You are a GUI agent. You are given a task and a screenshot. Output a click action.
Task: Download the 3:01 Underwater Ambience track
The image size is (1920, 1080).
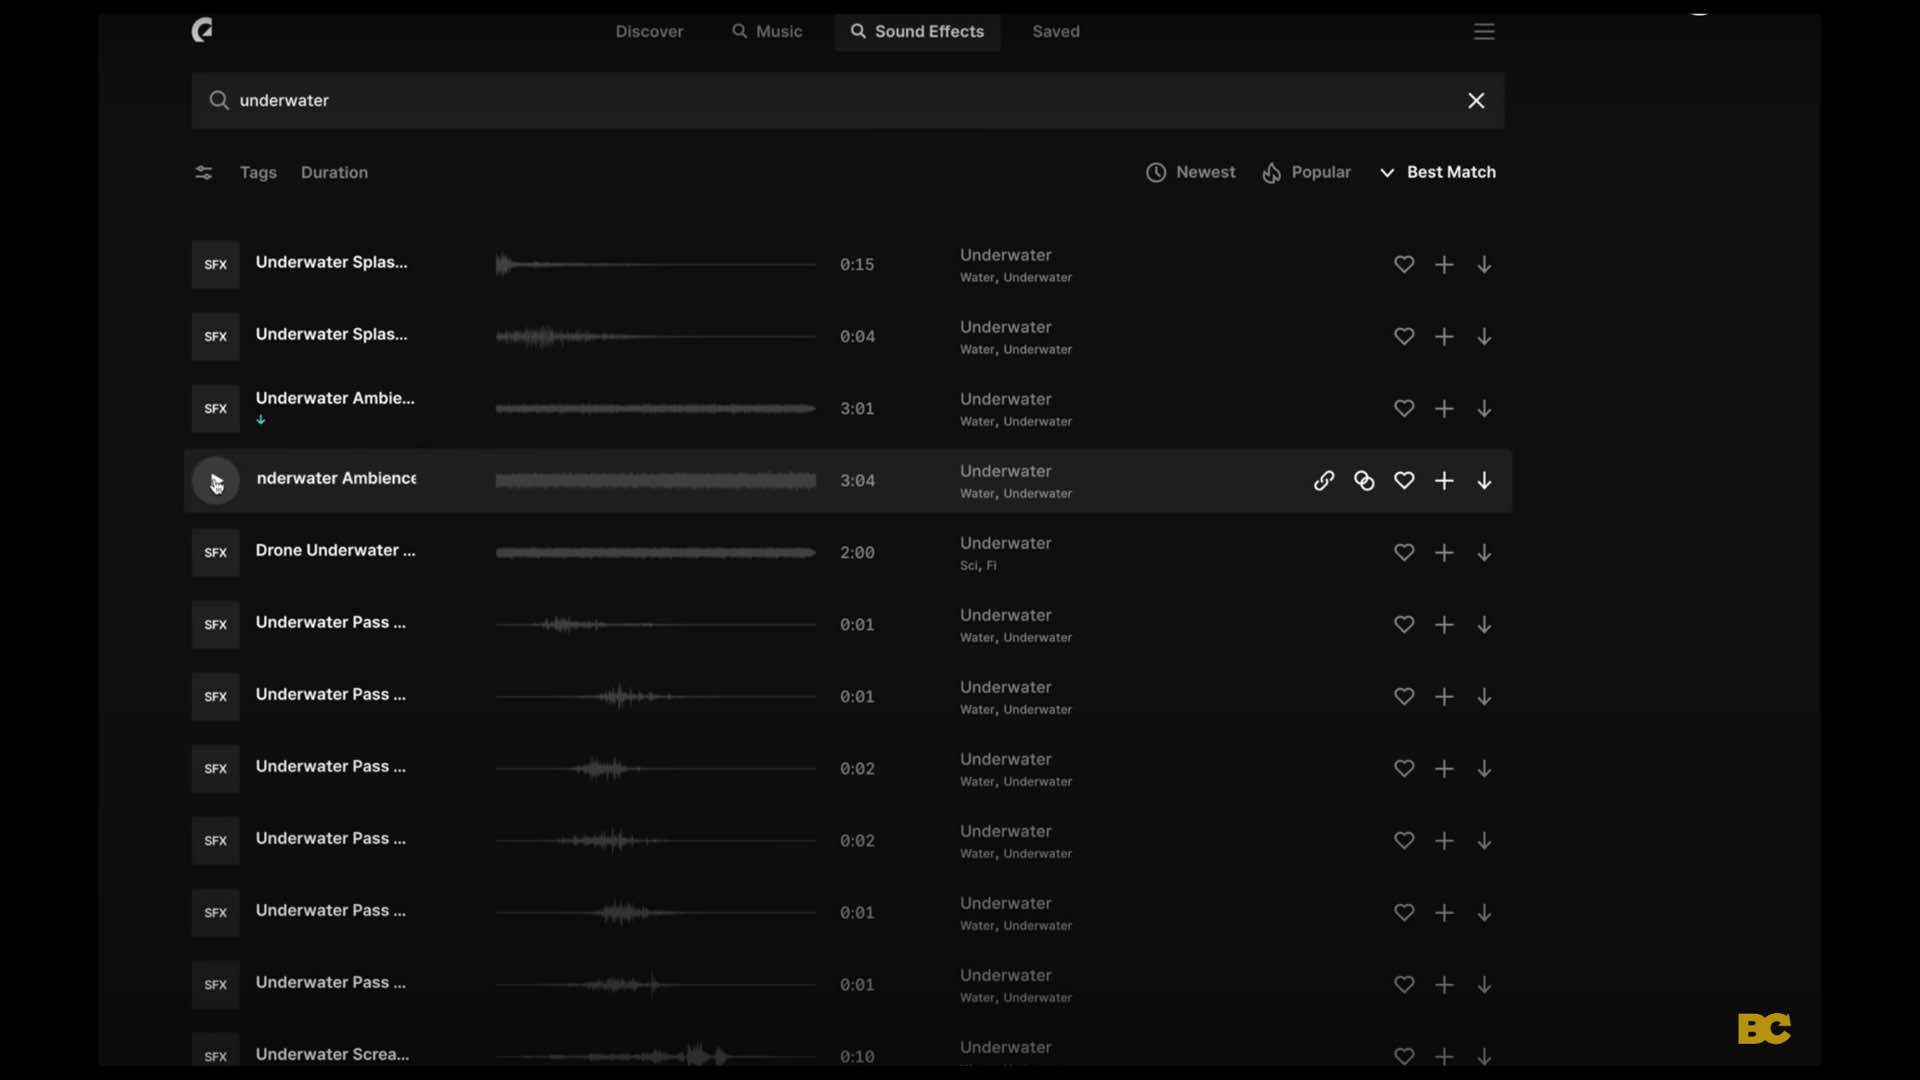pos(1484,409)
